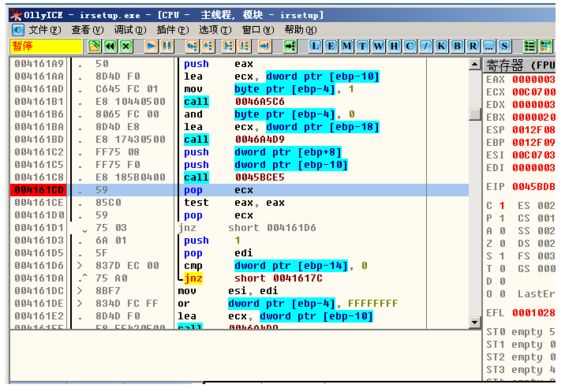Show Breakpoints with B button
The image size is (580, 388).
point(457,46)
